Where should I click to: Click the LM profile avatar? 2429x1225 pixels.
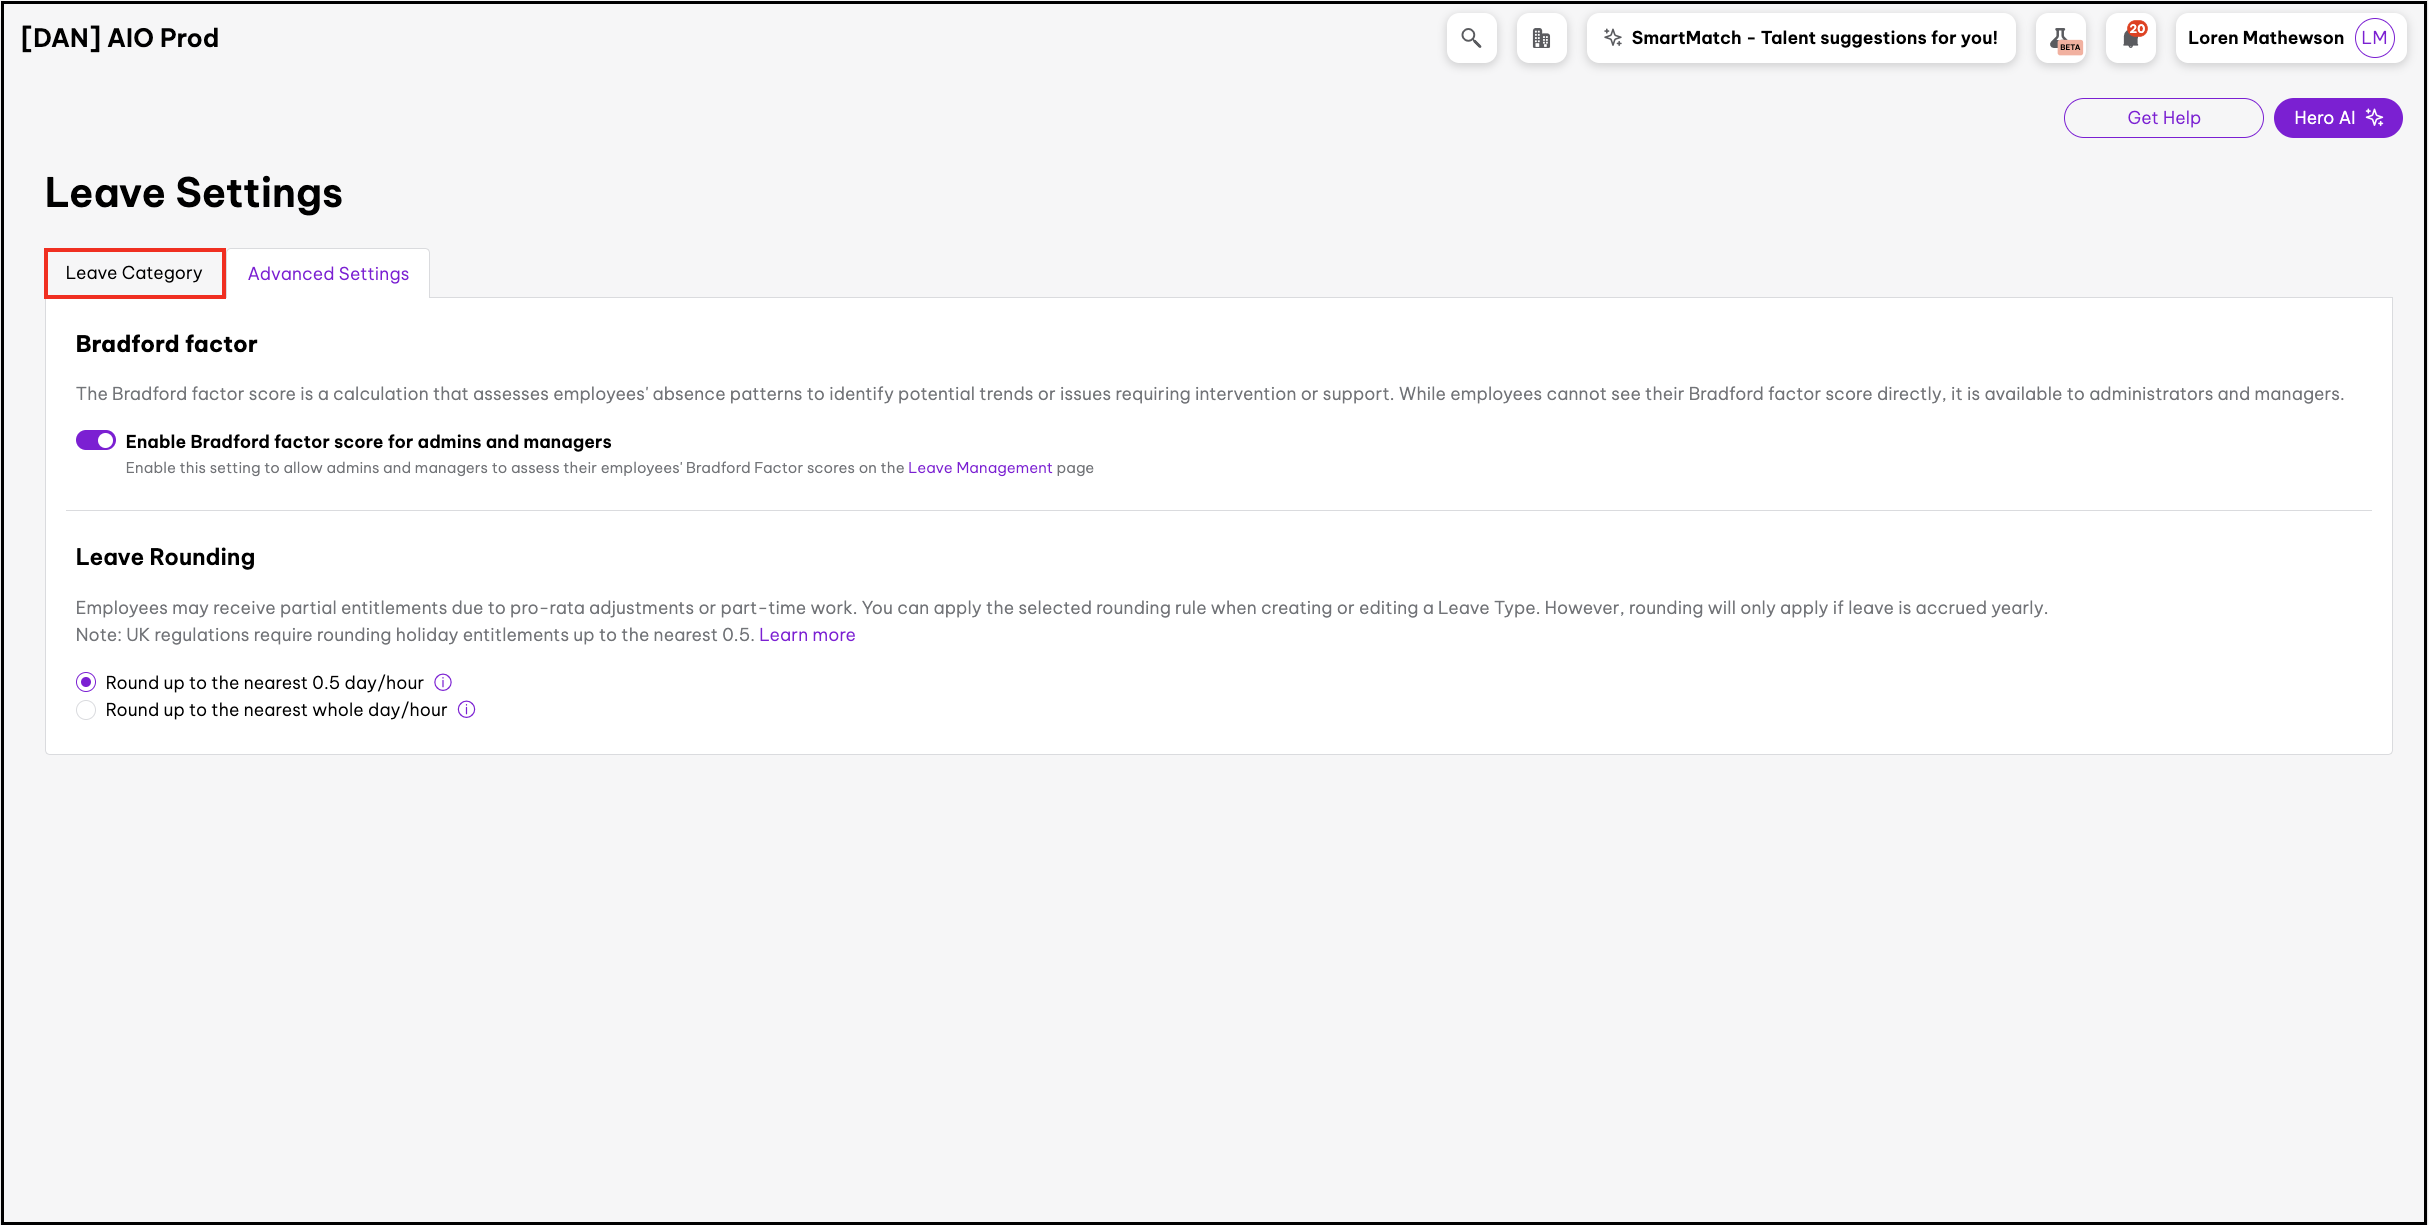[2374, 38]
